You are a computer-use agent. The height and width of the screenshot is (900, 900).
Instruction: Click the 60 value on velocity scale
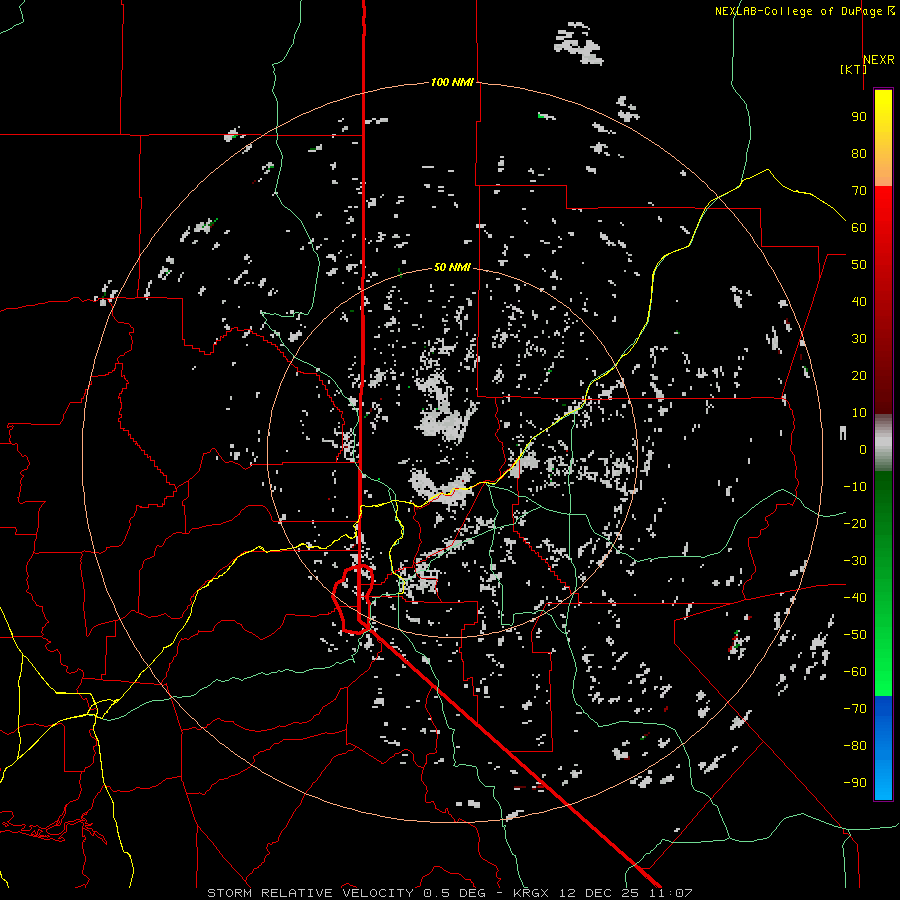pyautogui.click(x=859, y=228)
